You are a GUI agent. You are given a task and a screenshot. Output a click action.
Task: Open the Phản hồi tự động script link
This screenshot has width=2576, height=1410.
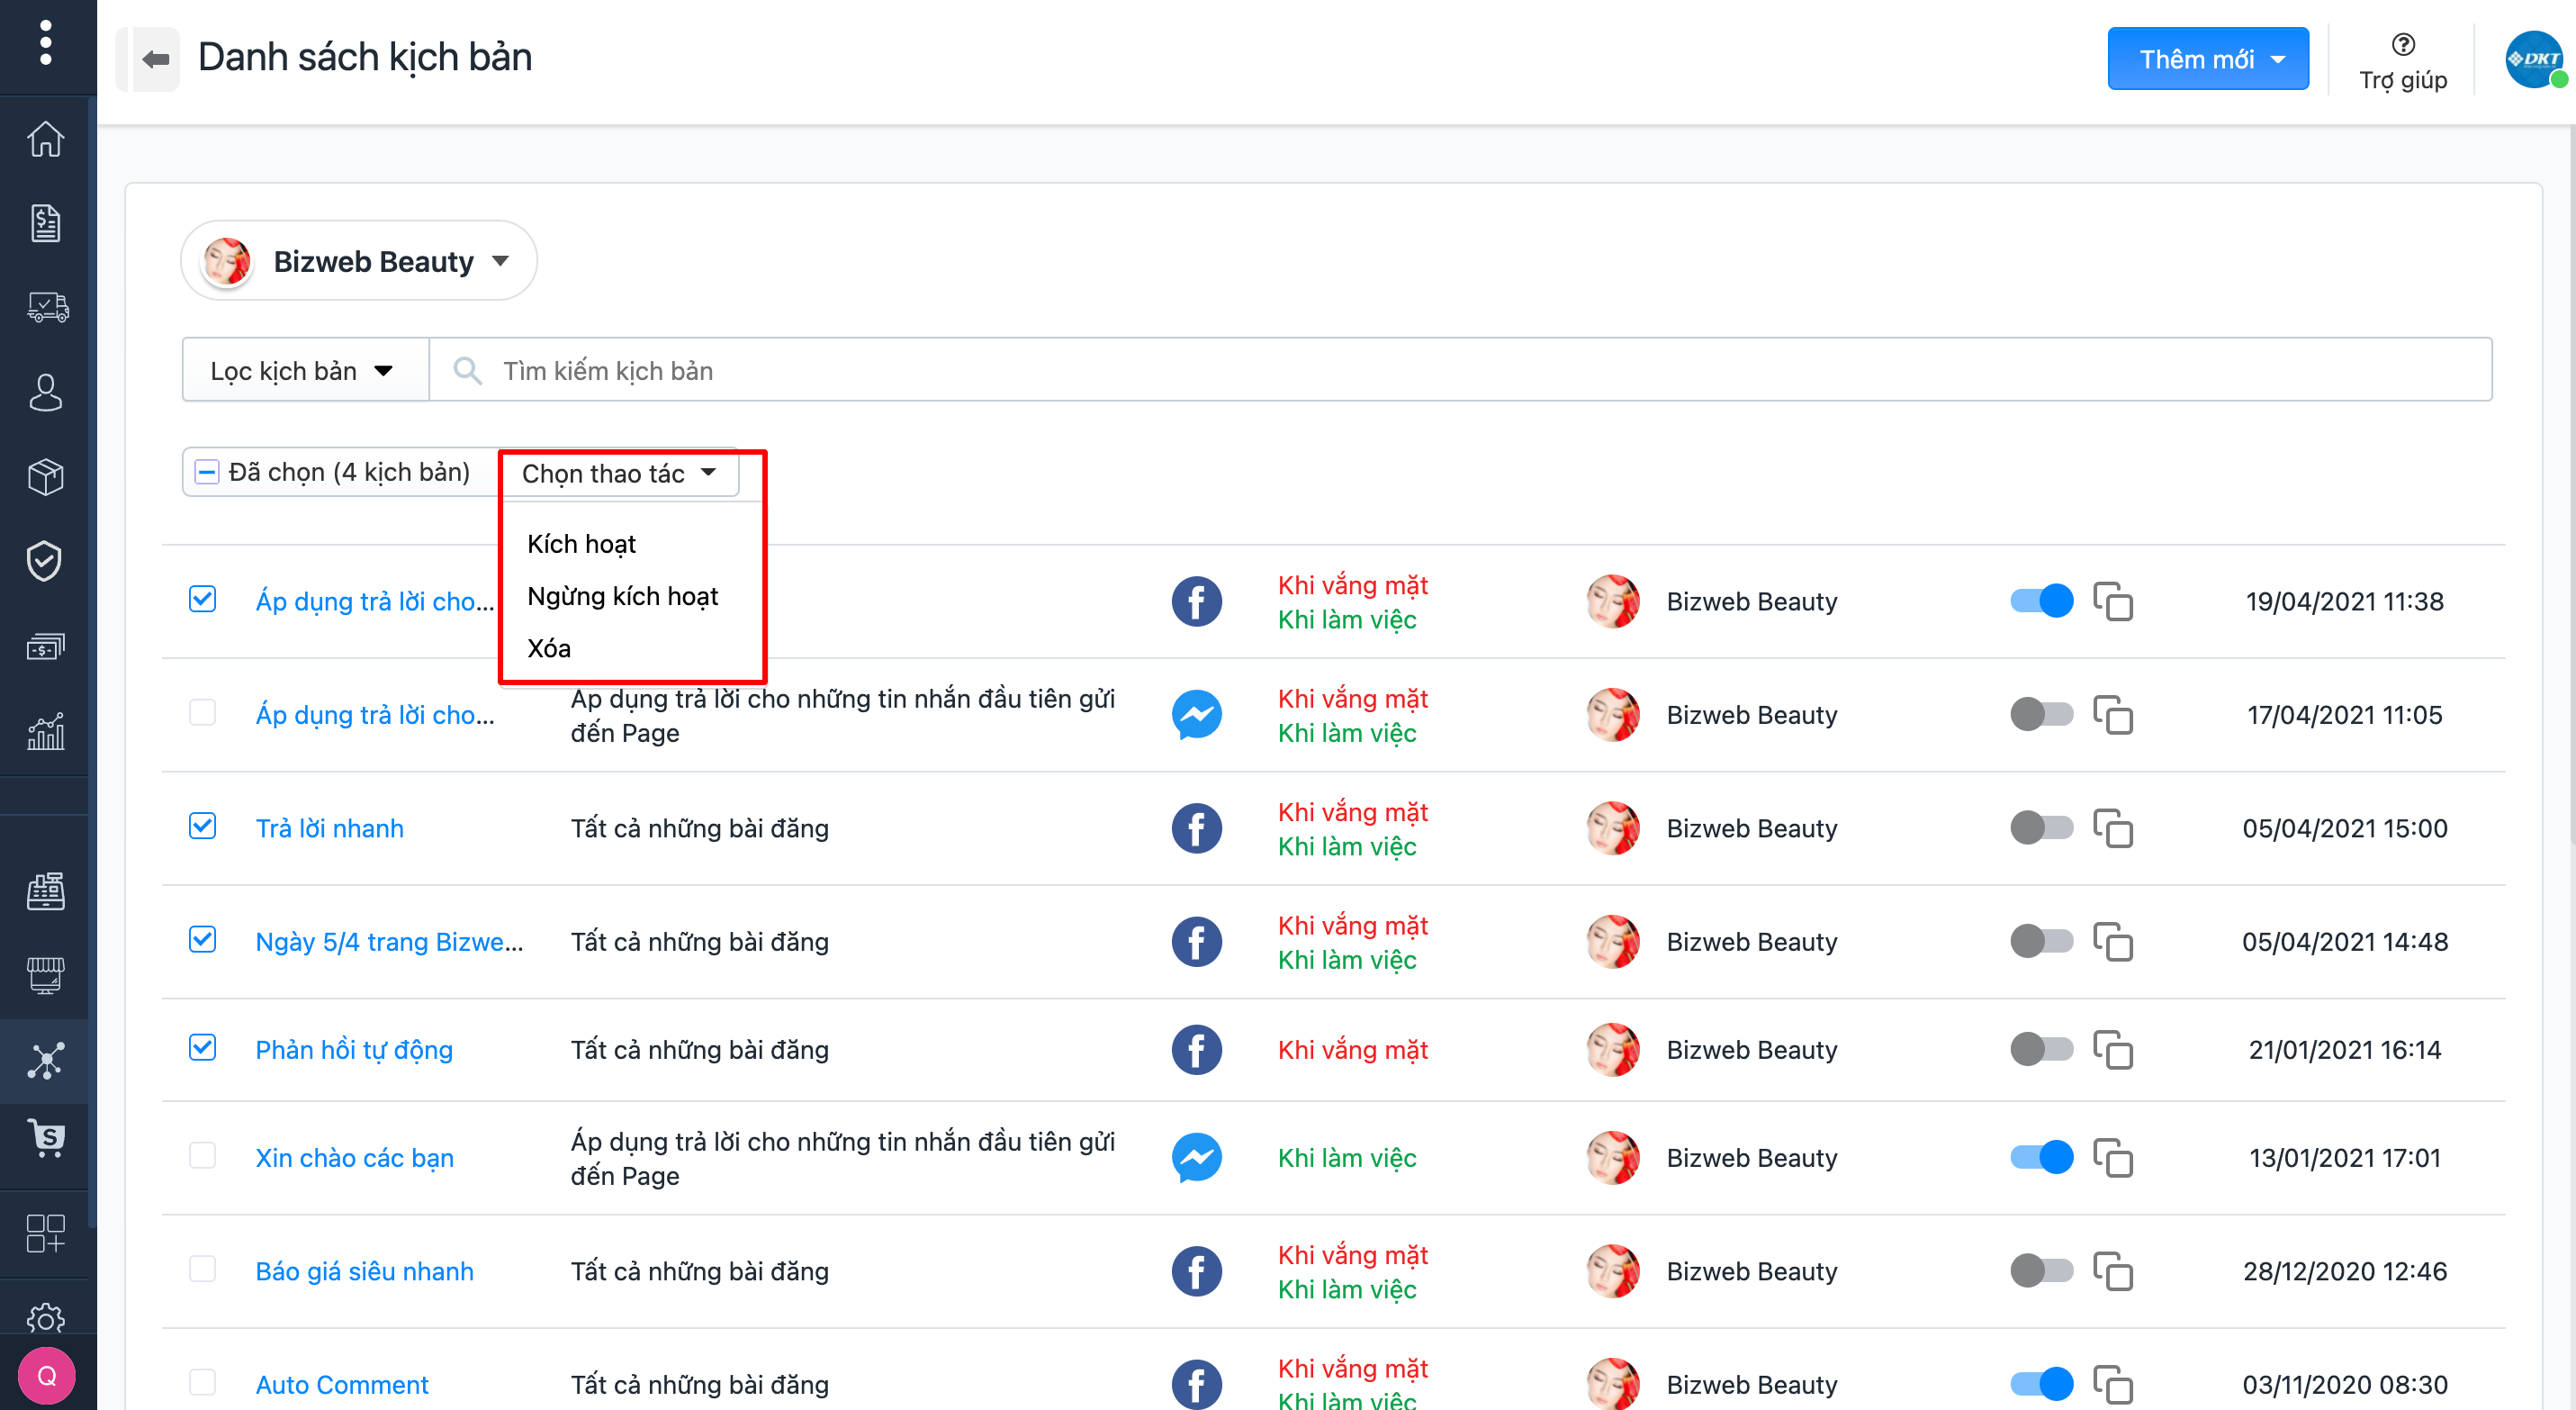(354, 1049)
